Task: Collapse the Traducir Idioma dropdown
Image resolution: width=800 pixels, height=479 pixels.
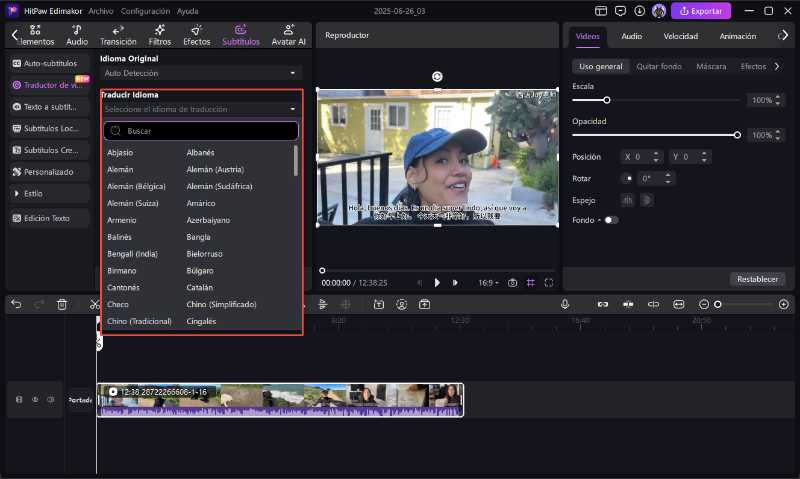Action: coord(200,109)
